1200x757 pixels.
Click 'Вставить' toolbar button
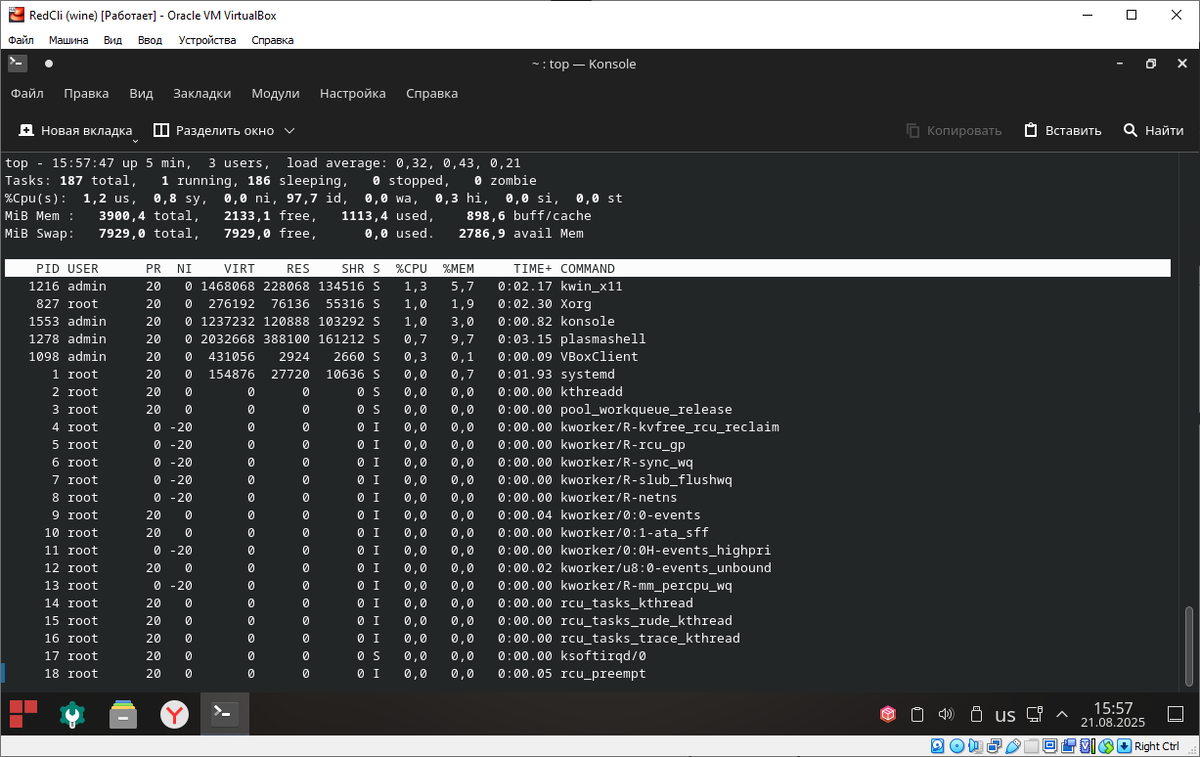point(1063,130)
